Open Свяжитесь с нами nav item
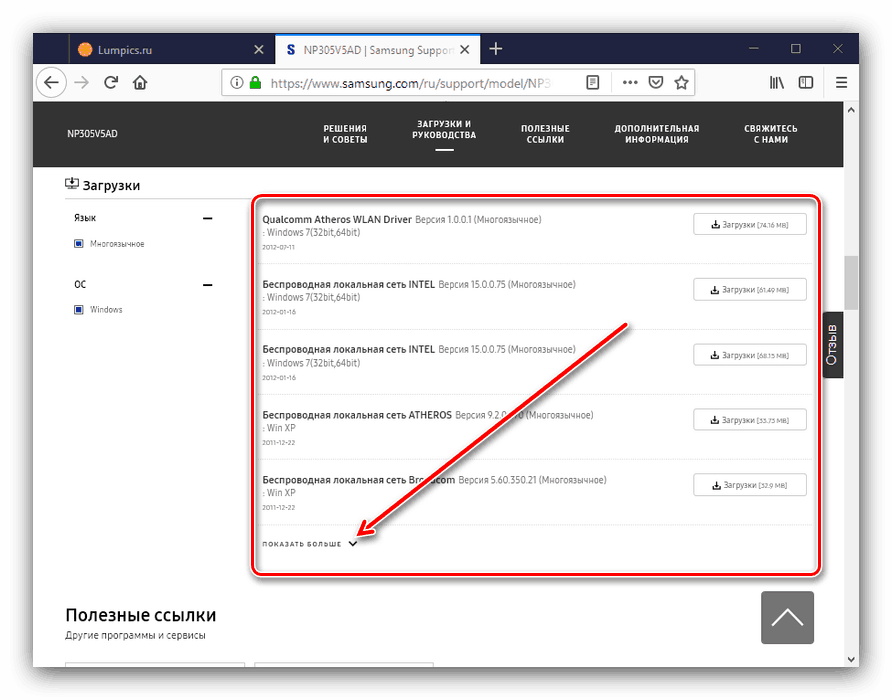The width and height of the screenshot is (892, 700). point(771,134)
